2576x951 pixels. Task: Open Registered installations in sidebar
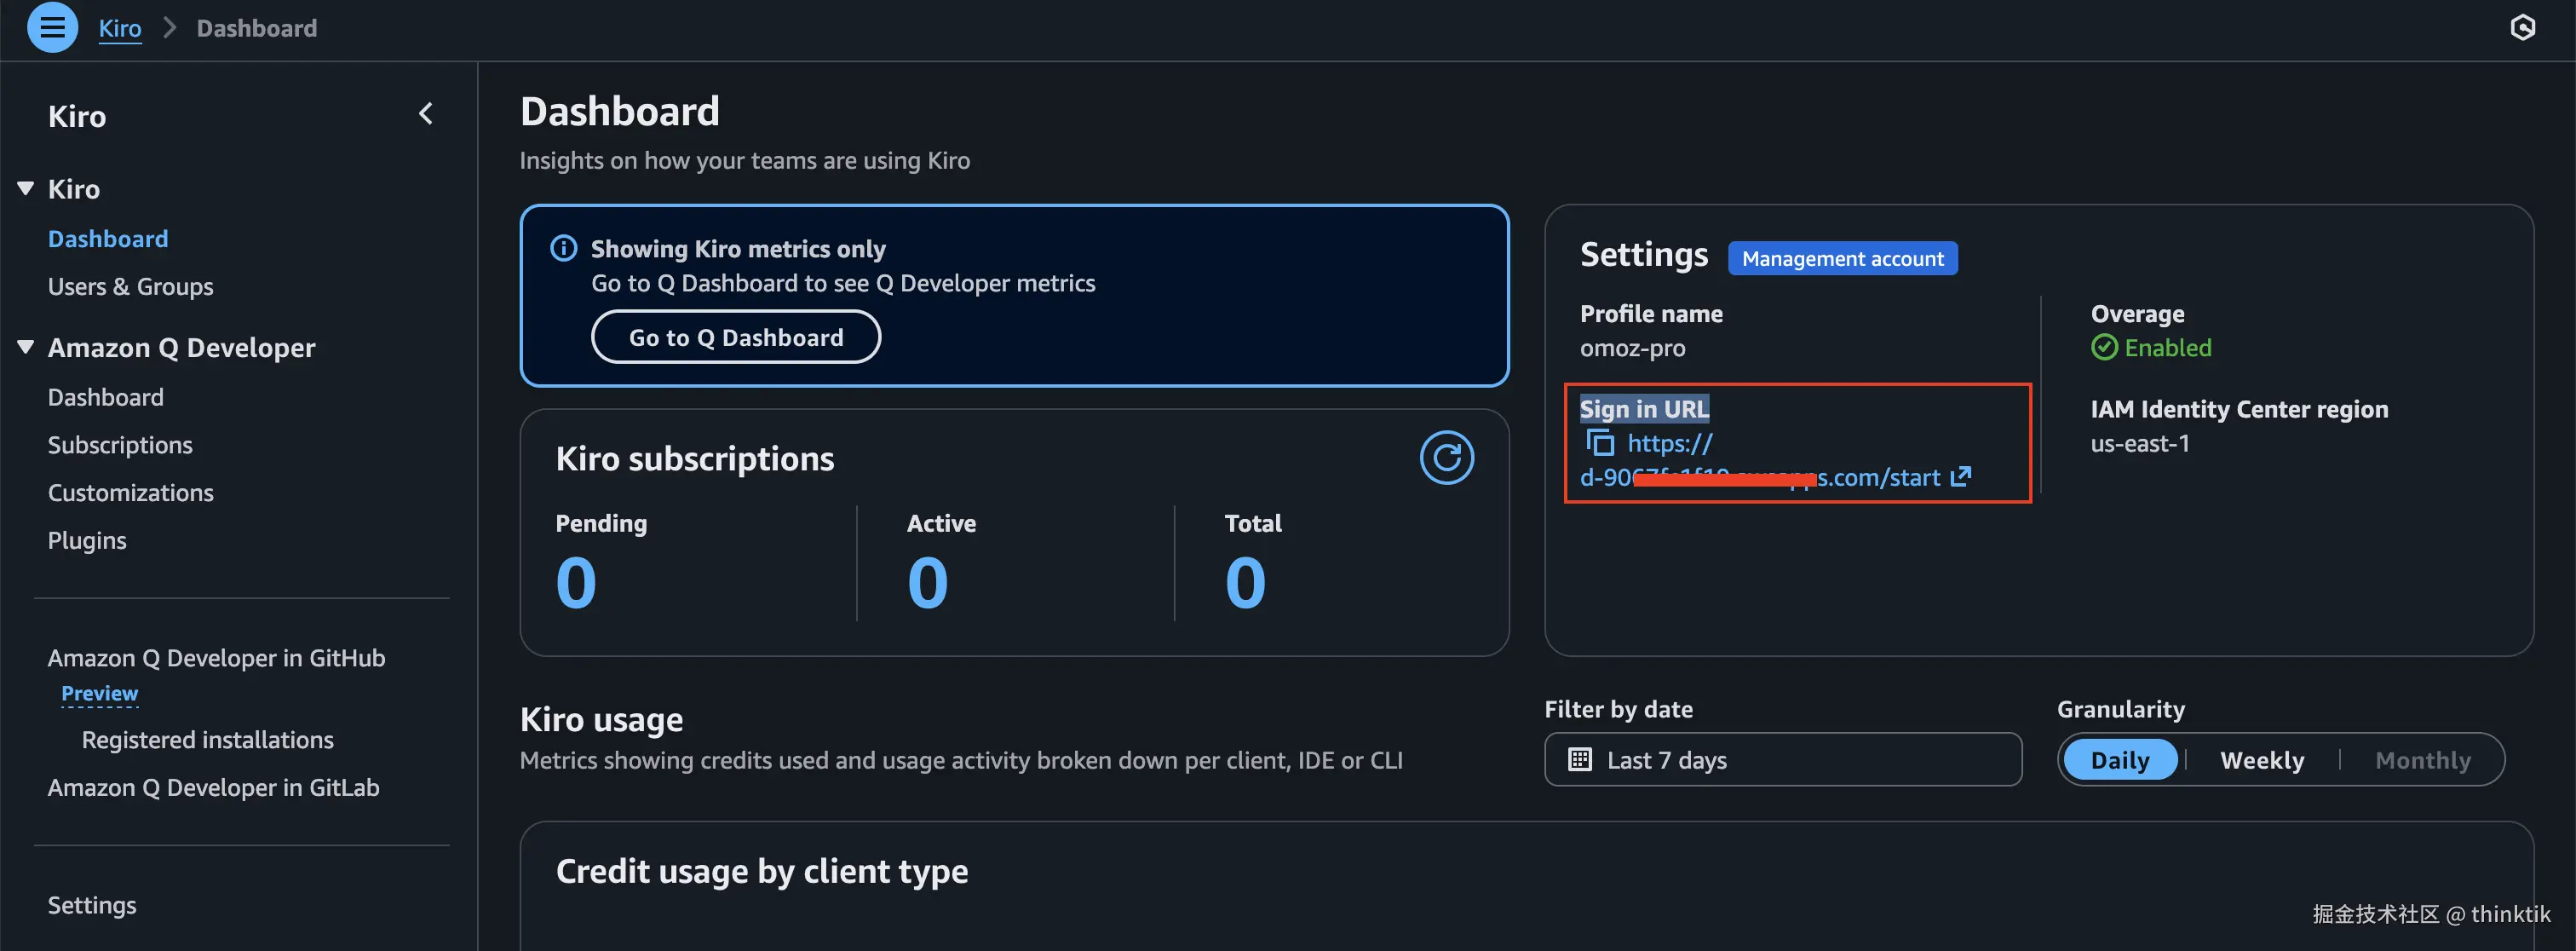pos(207,740)
